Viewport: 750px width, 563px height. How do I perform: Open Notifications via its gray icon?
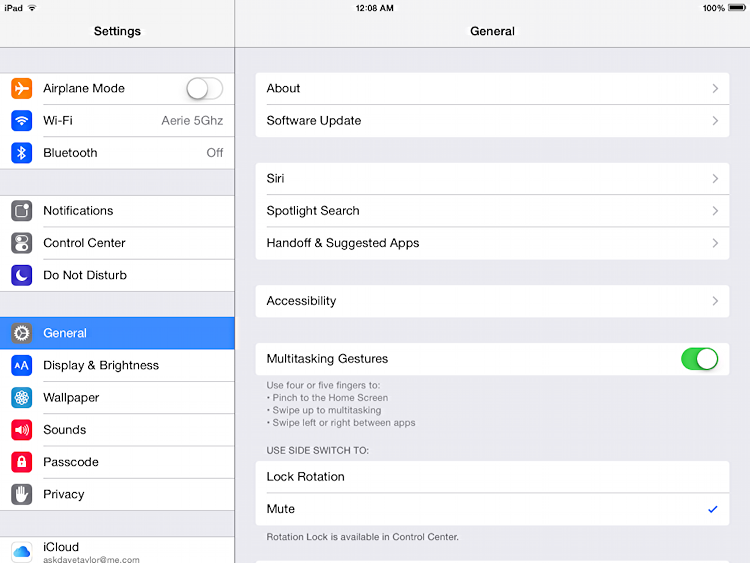[22, 211]
